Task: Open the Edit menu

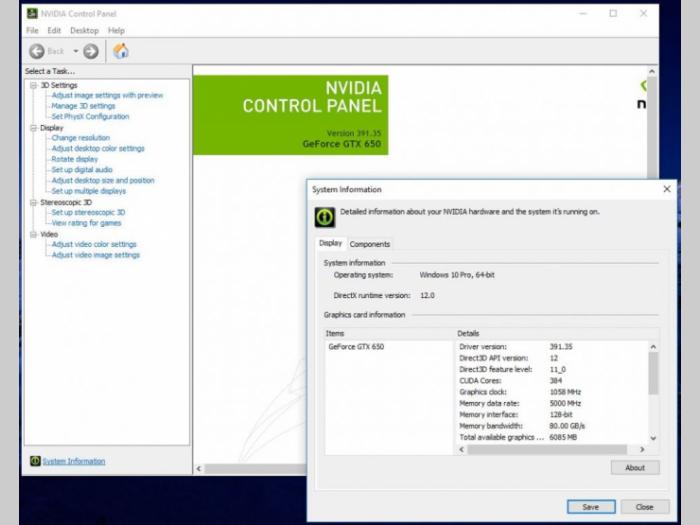Action: (54, 30)
